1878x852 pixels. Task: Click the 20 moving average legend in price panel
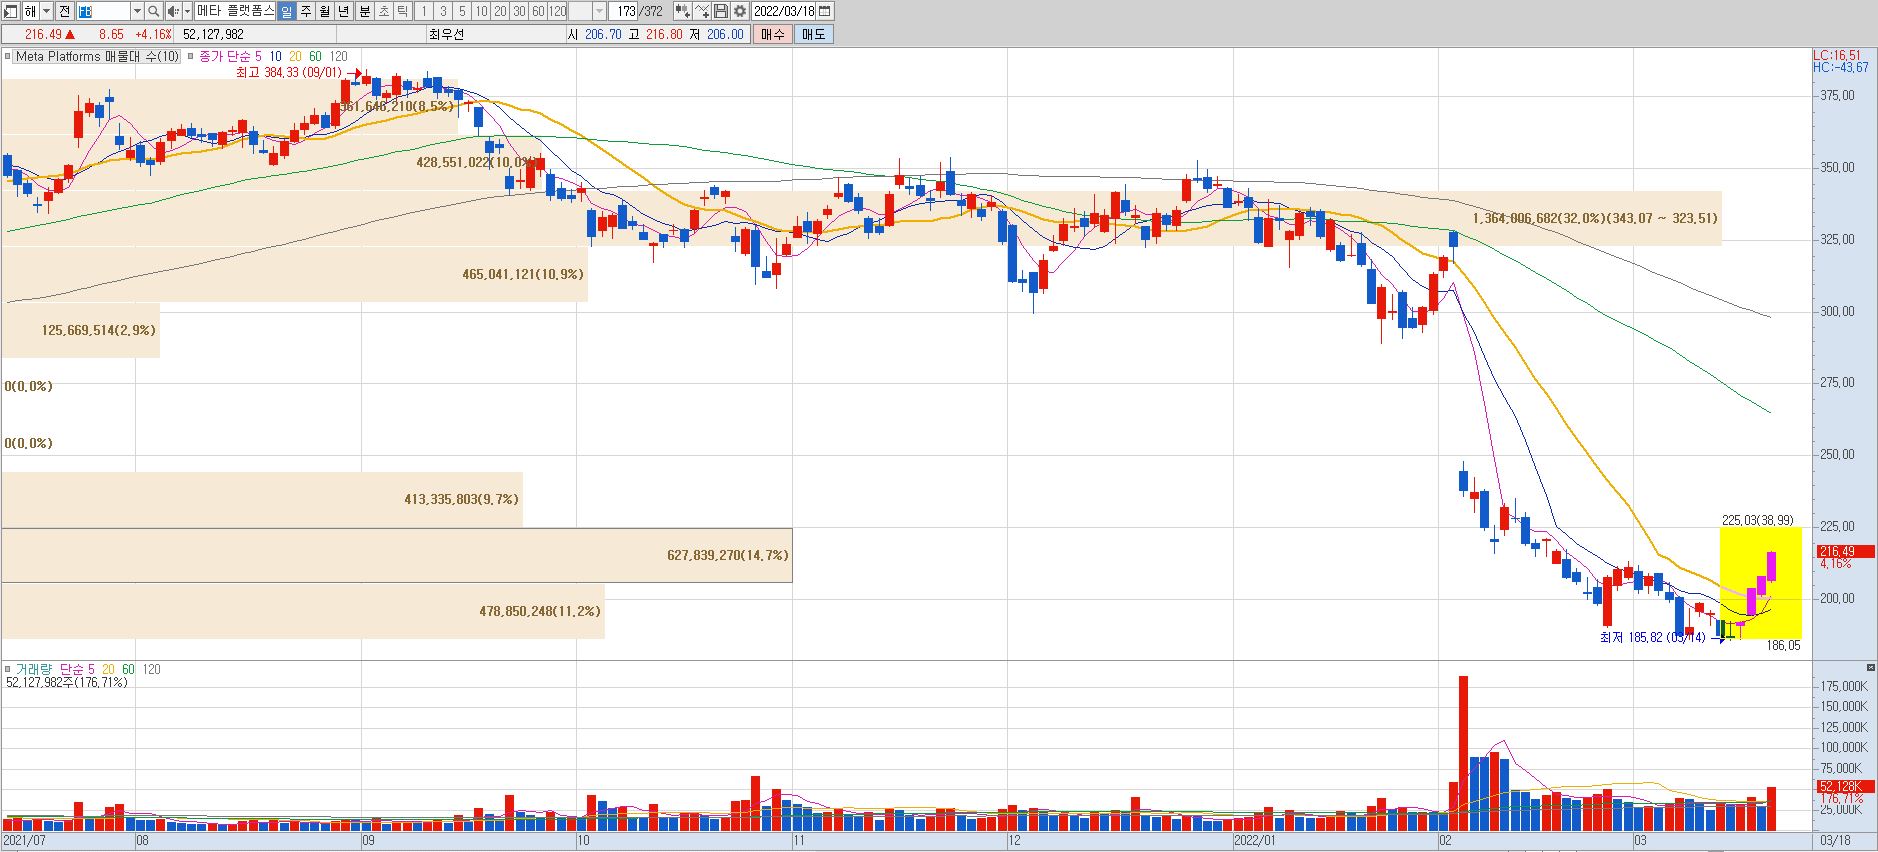[x=295, y=56]
